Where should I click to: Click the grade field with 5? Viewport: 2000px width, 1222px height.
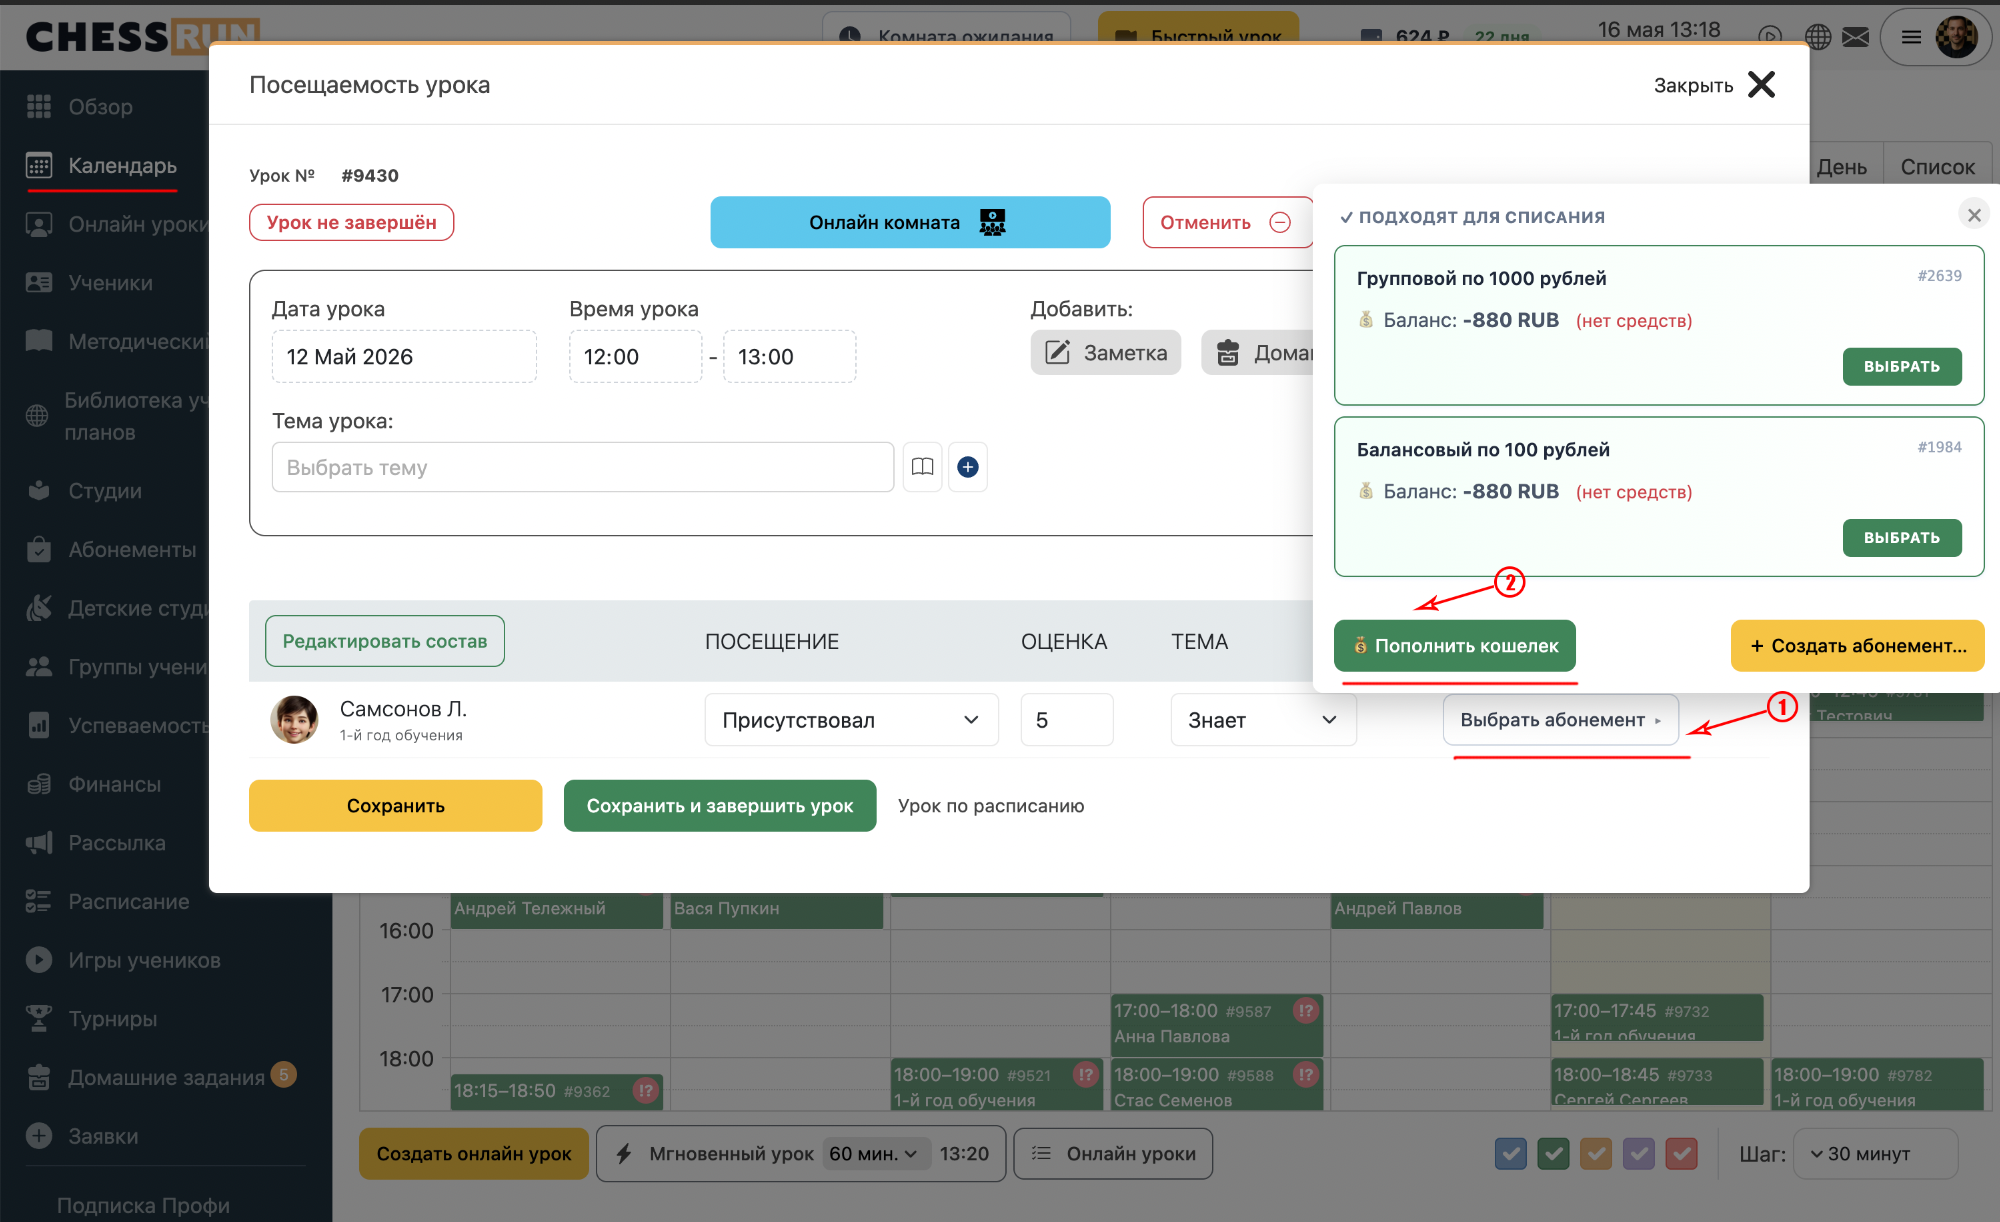(1066, 720)
